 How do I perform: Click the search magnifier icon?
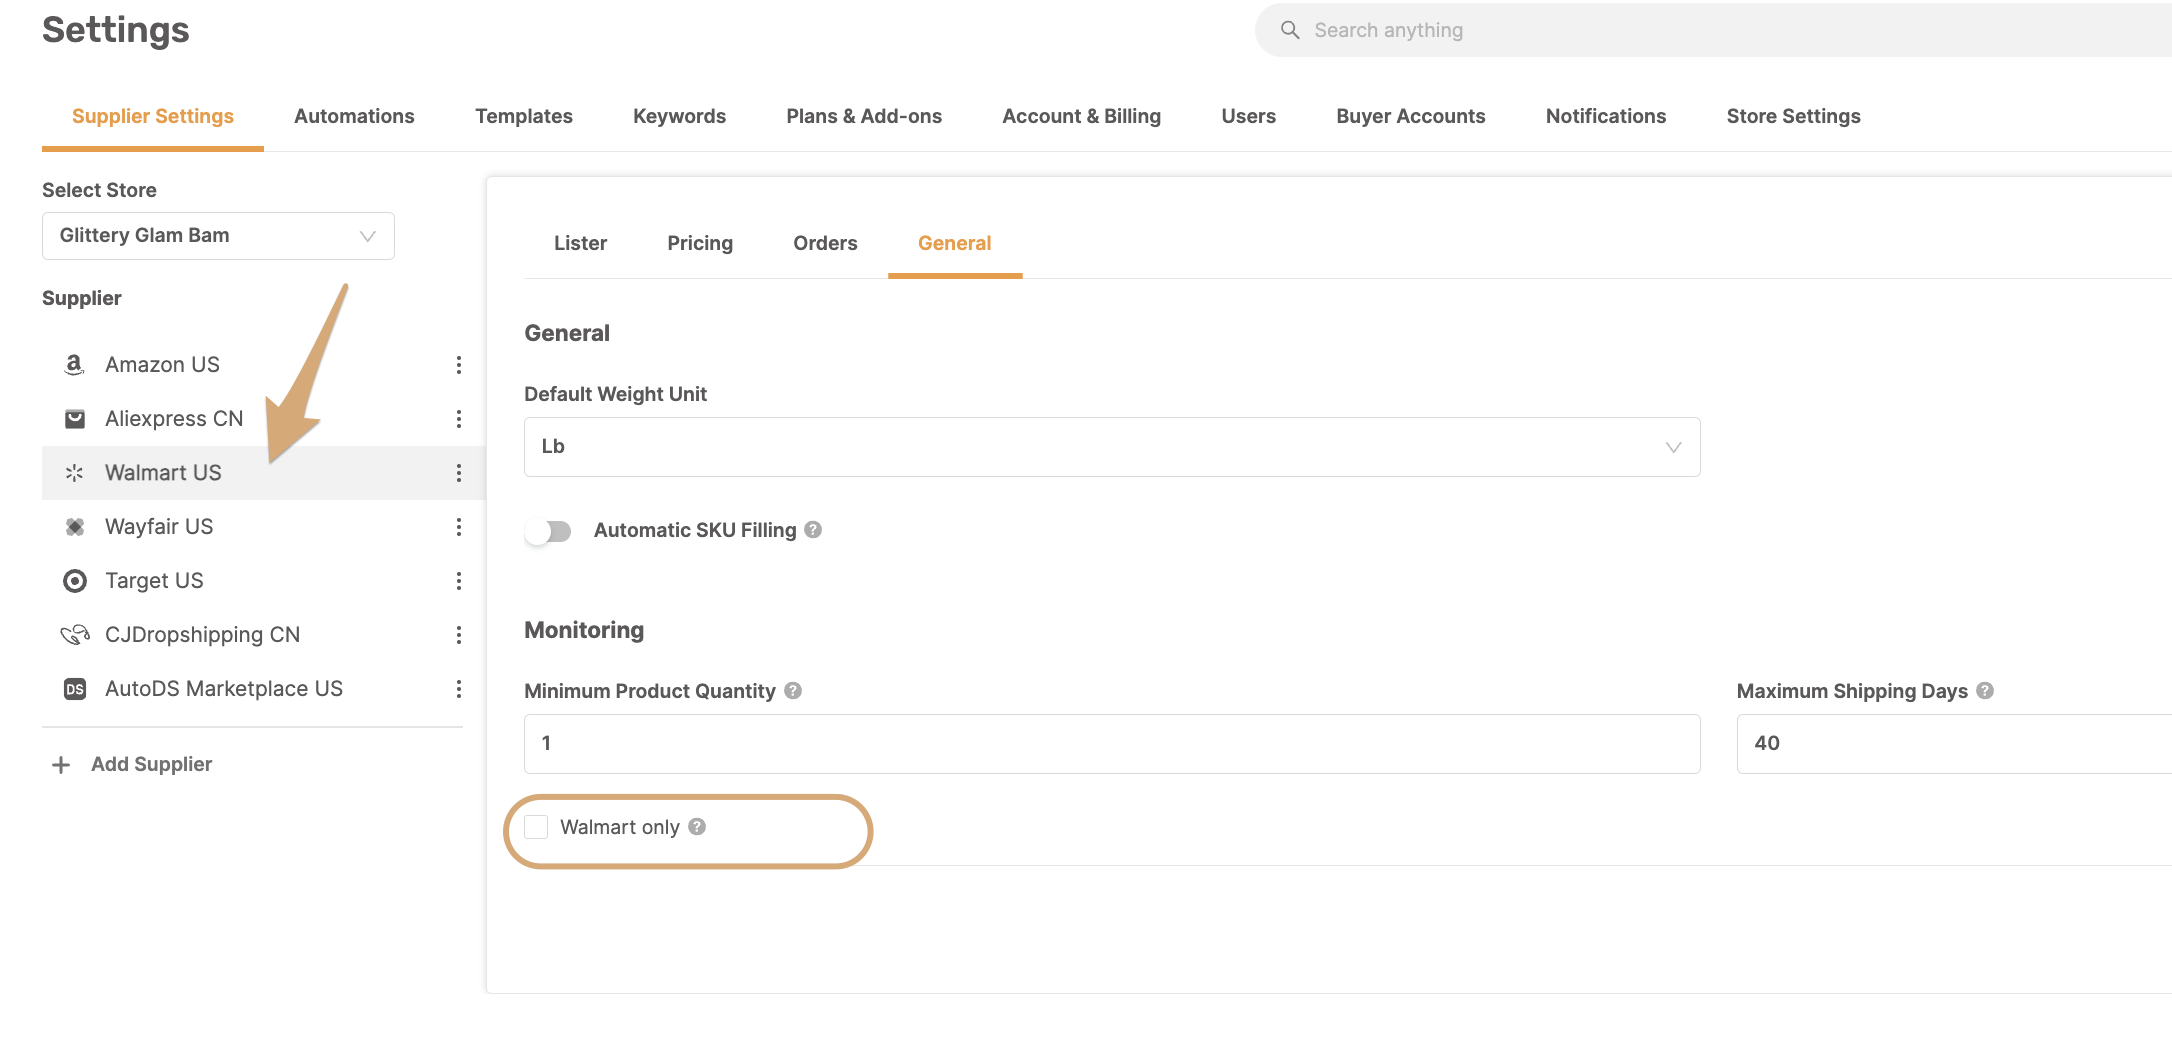(x=1290, y=30)
